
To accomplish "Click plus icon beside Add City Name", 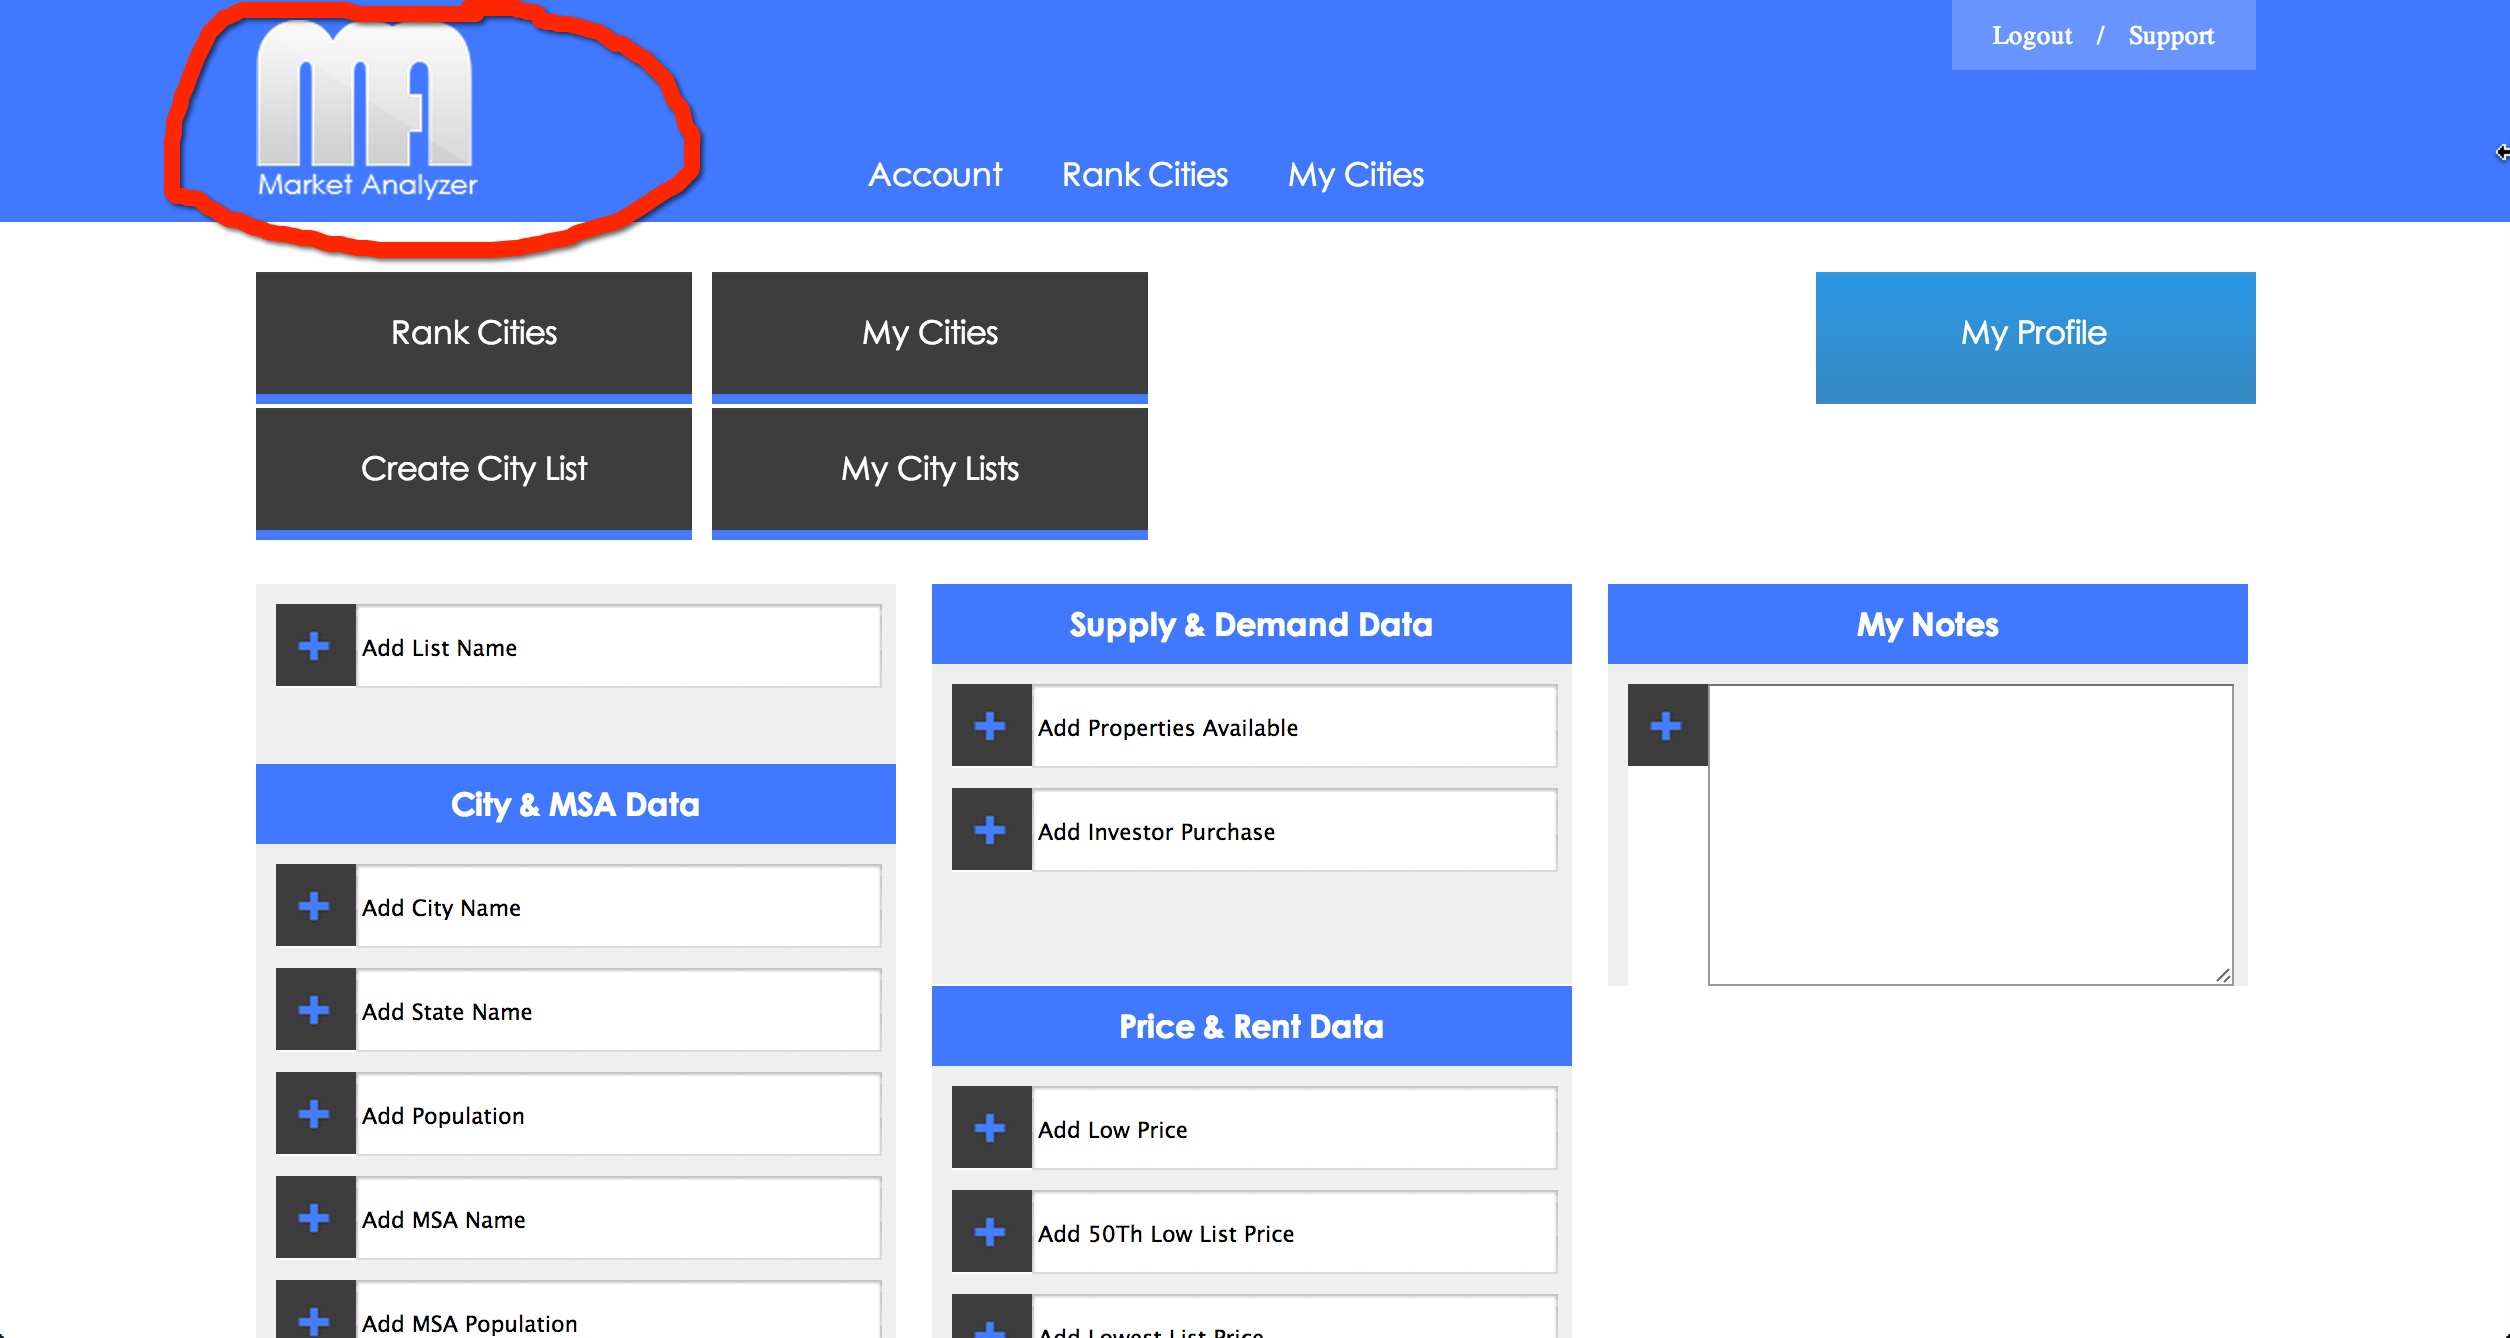I will click(x=315, y=906).
